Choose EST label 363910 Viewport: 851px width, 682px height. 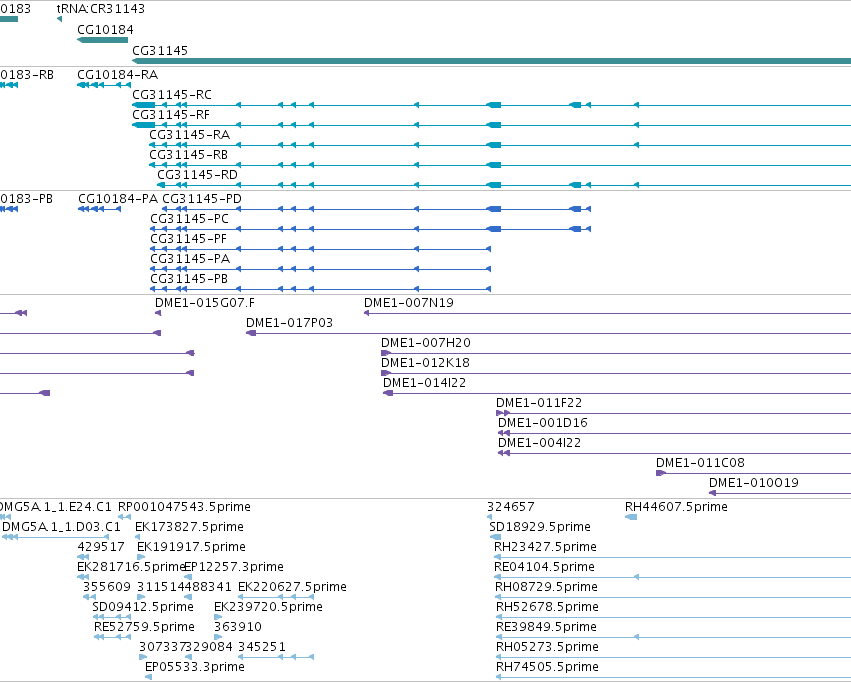click(x=238, y=627)
